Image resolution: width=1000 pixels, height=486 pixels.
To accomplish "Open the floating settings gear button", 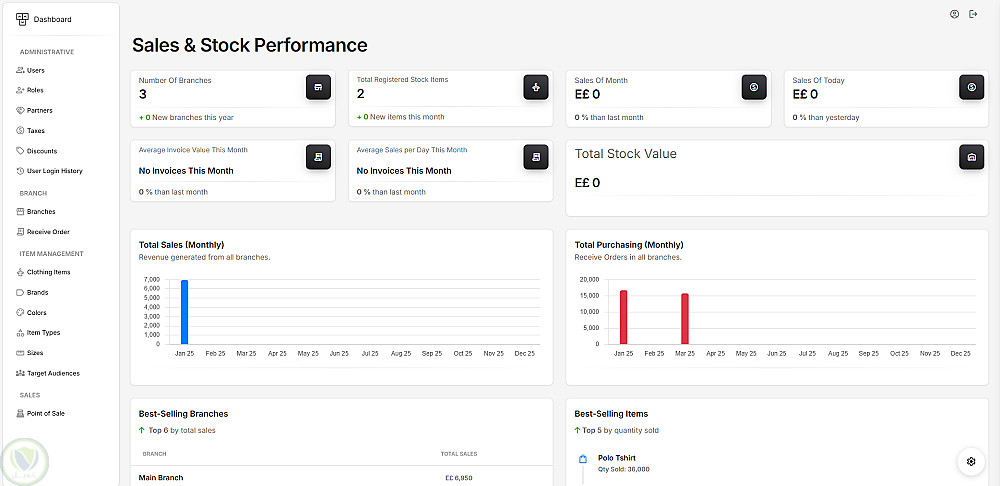I will [971, 461].
